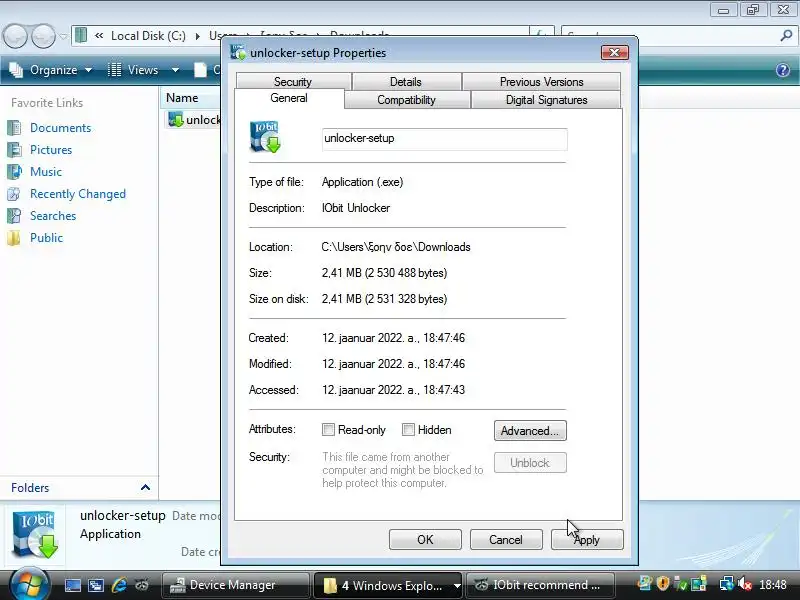This screenshot has width=800, height=600.
Task: Close the unlocker-setup Properties dialog
Action: point(614,53)
